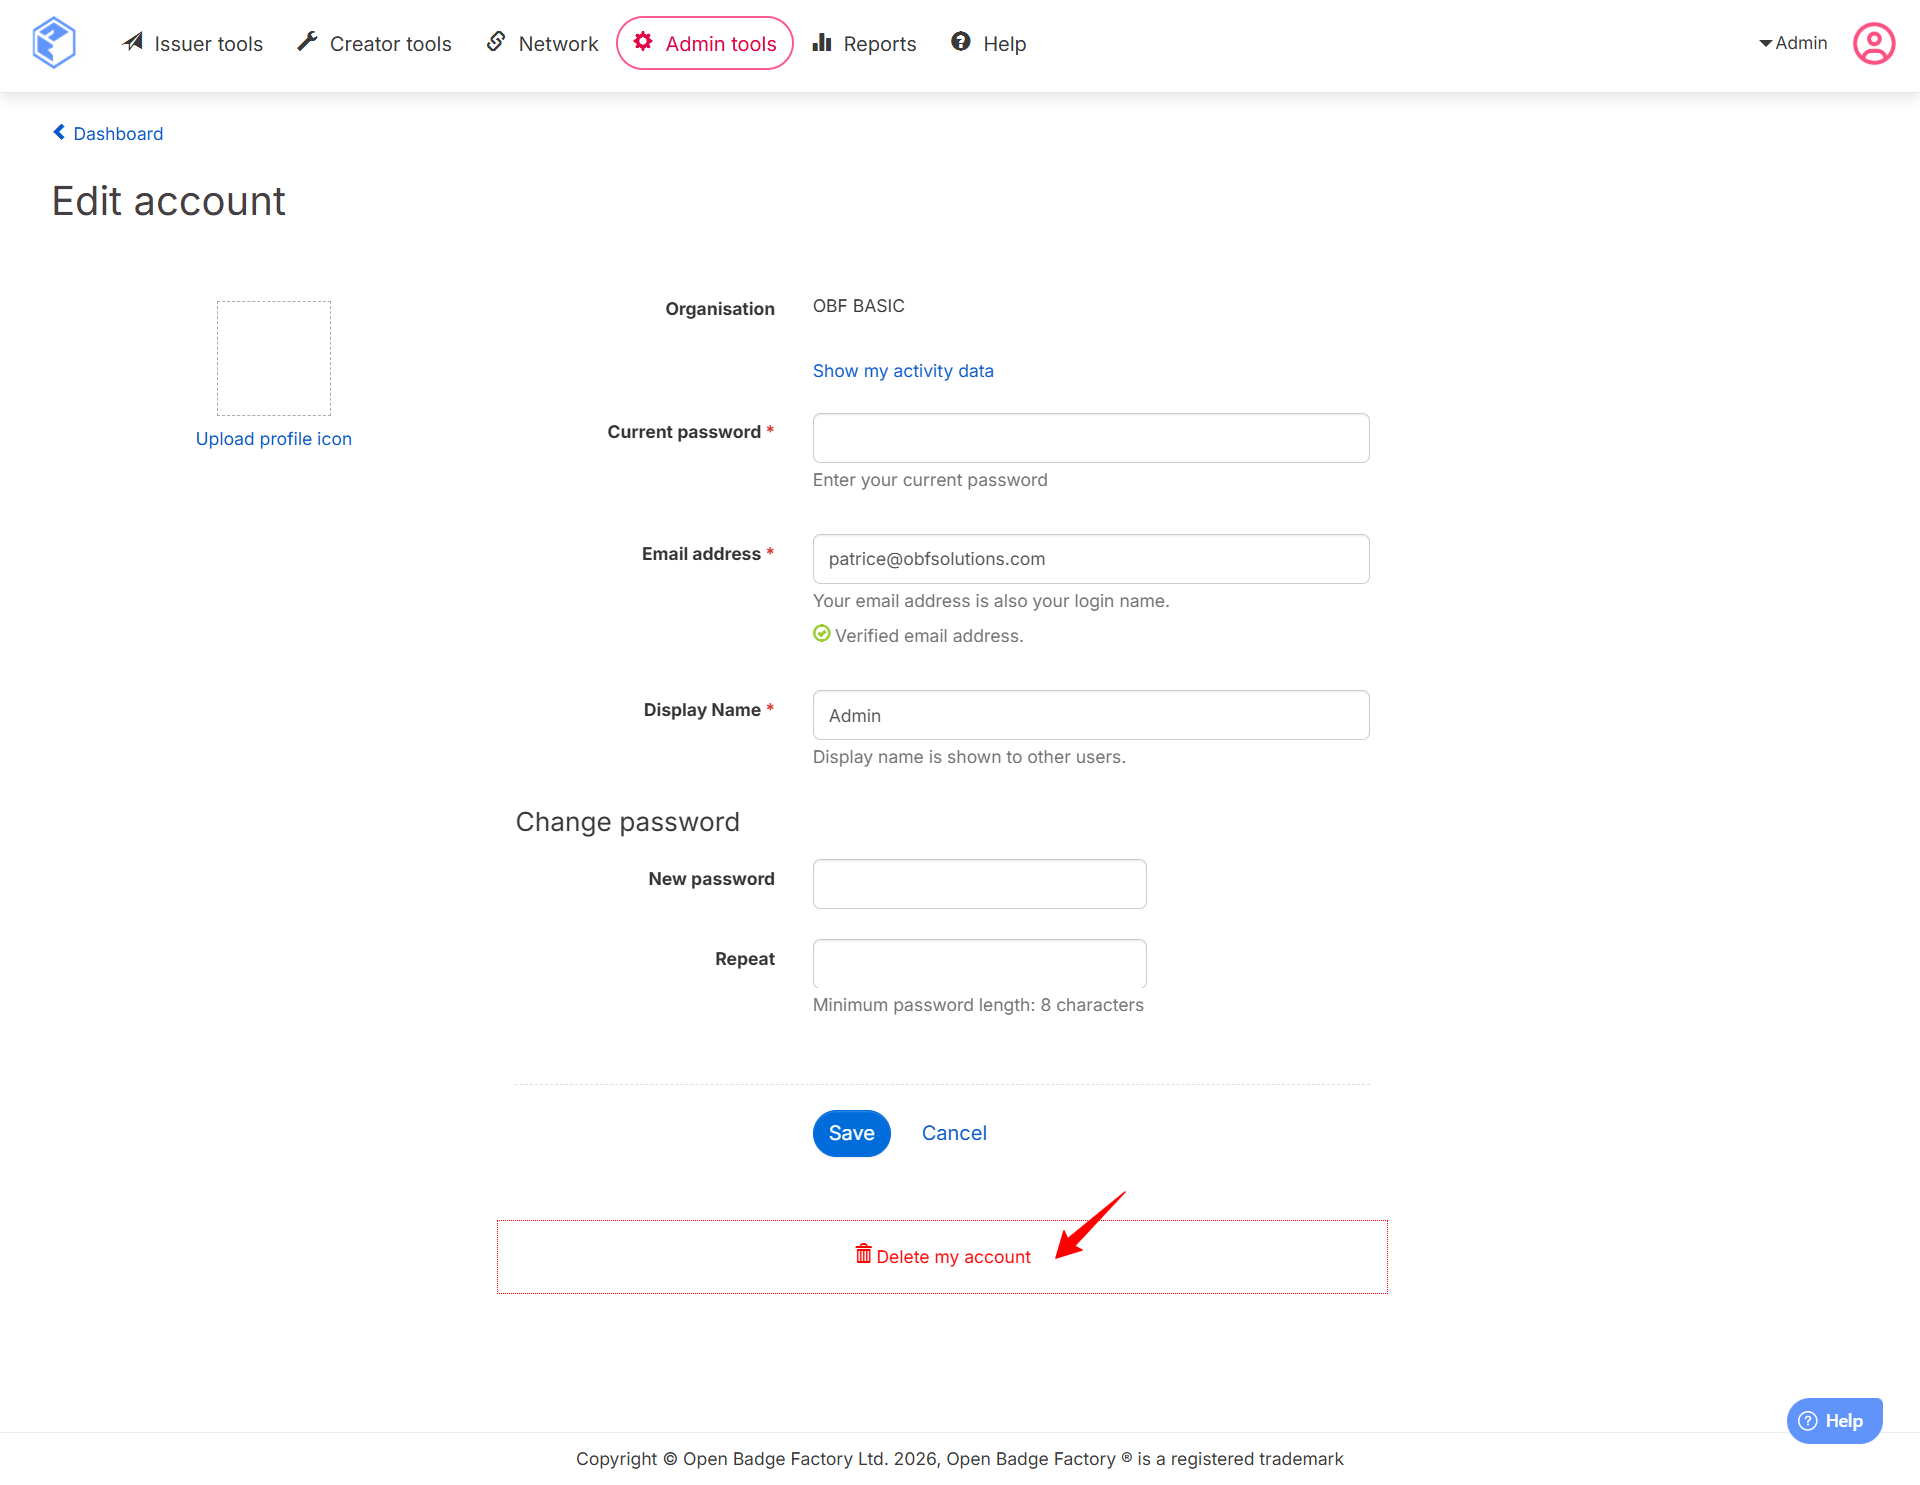
Task: Click the Admin tools gear icon
Action: coord(643,42)
